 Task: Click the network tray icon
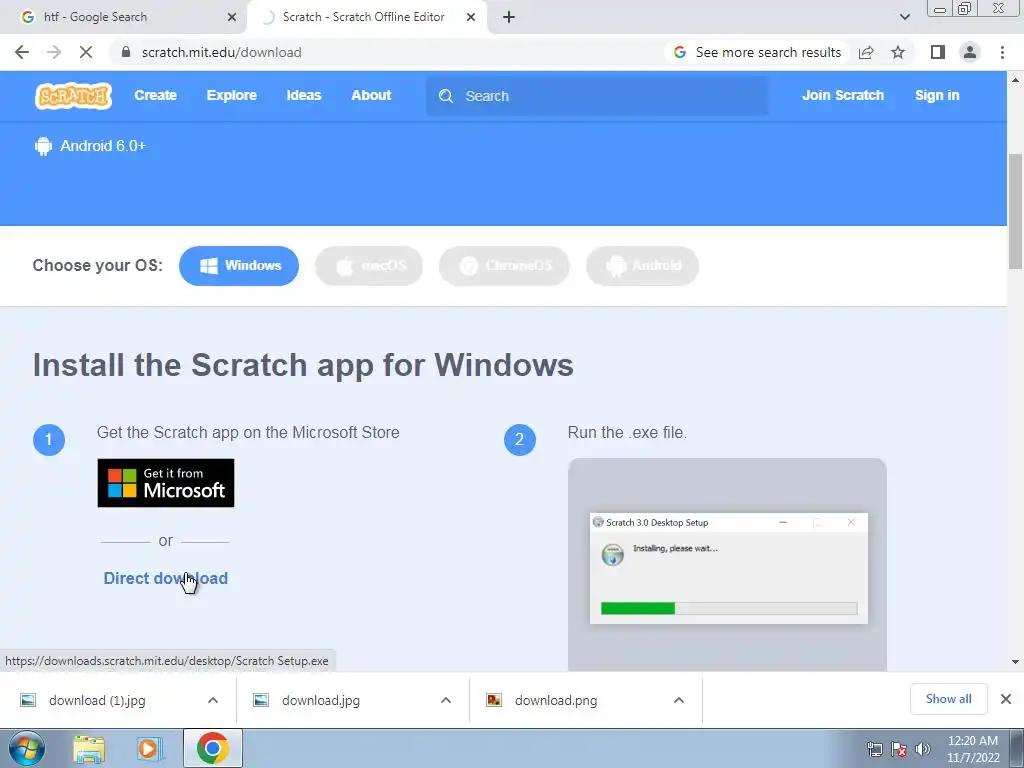click(874, 749)
